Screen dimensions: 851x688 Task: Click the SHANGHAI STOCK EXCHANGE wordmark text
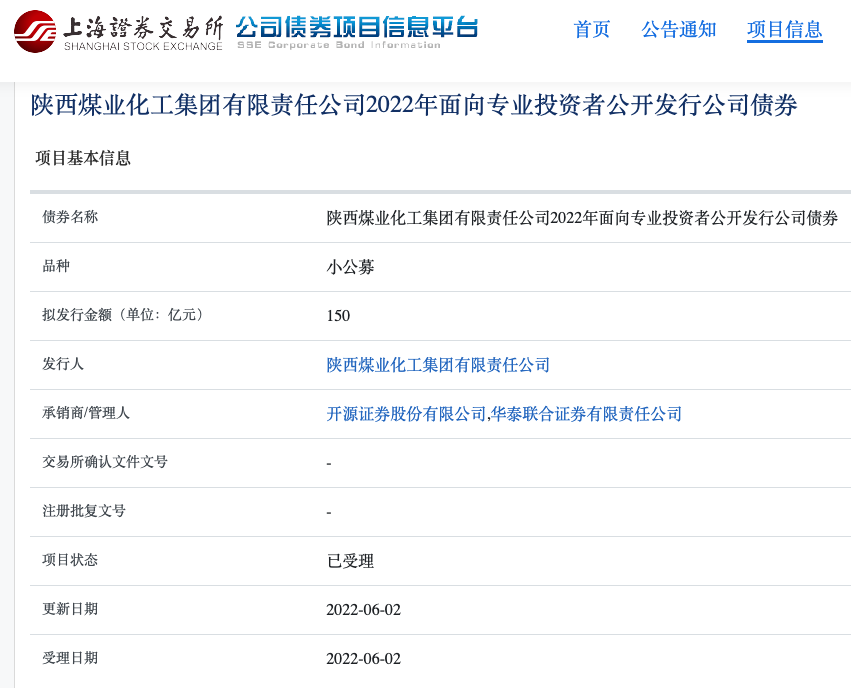point(143,47)
